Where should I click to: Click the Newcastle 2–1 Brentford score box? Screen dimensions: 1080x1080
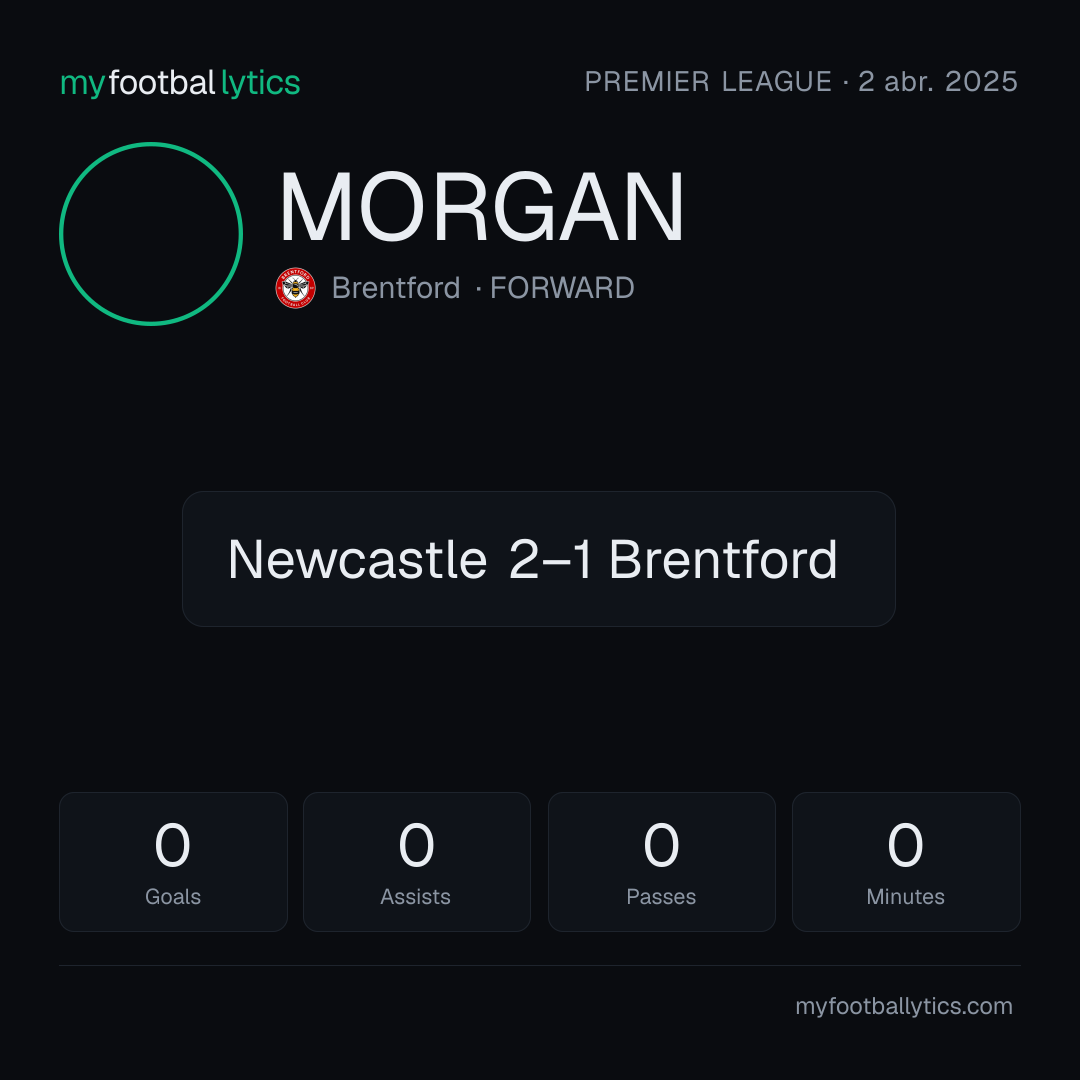[x=539, y=559]
